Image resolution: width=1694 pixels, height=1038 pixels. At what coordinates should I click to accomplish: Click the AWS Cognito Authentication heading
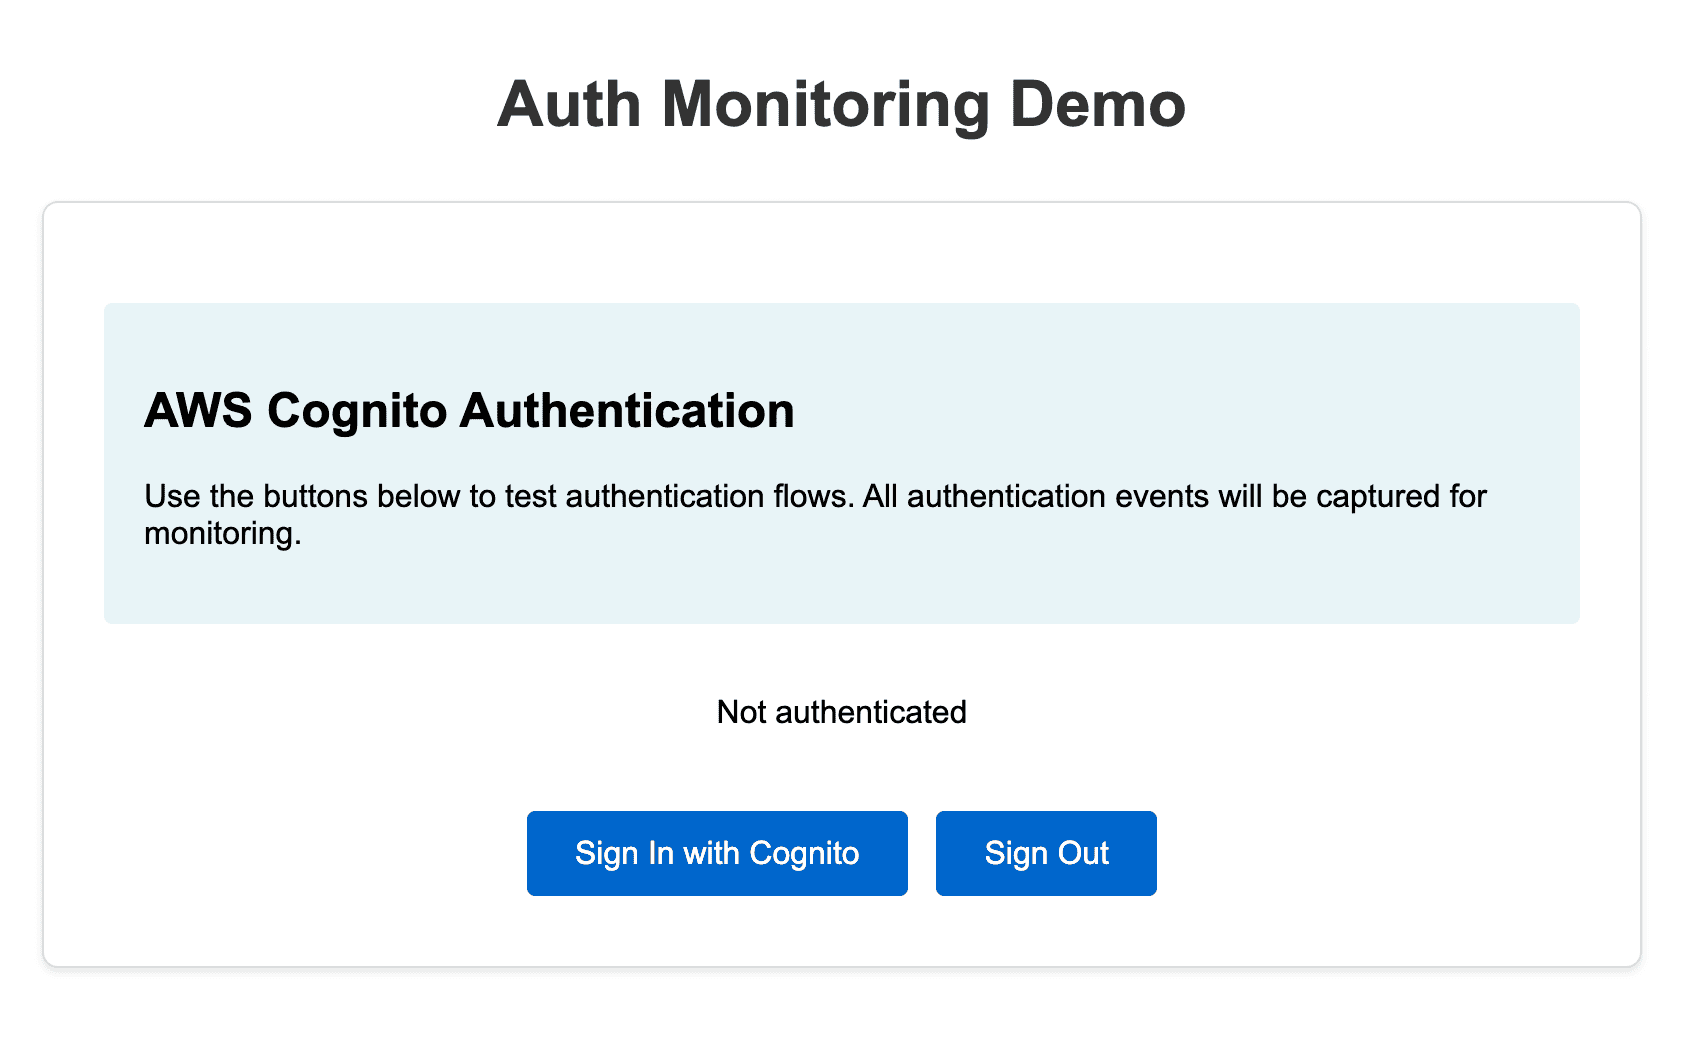470,410
